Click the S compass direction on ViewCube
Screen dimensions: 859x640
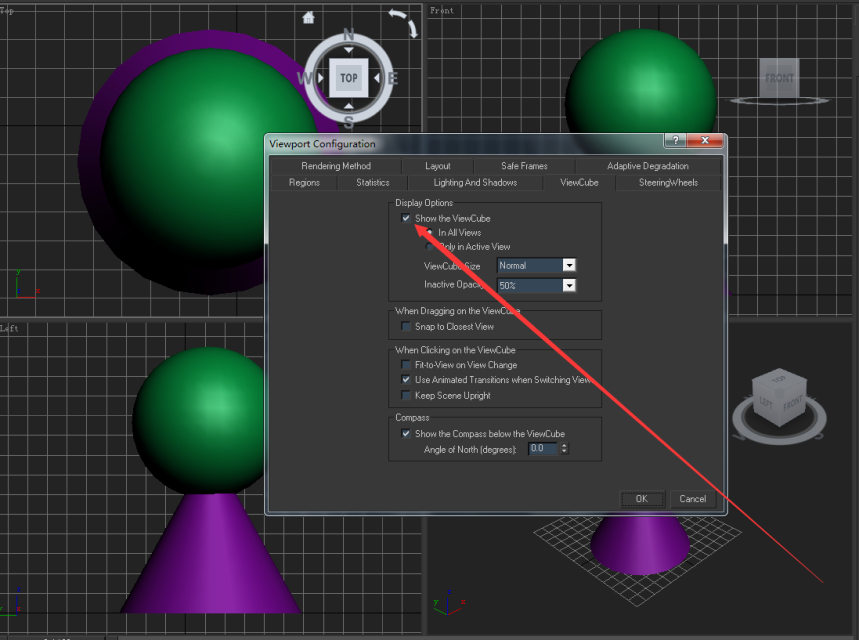pos(348,122)
